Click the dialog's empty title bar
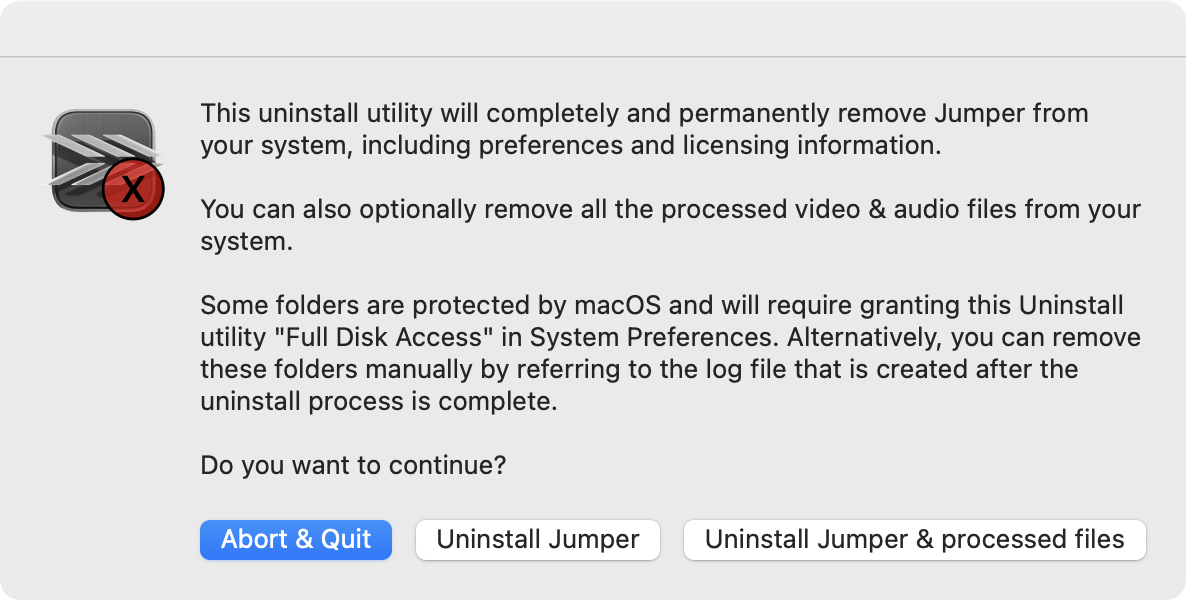Screen dimensions: 1186x600 593,28
